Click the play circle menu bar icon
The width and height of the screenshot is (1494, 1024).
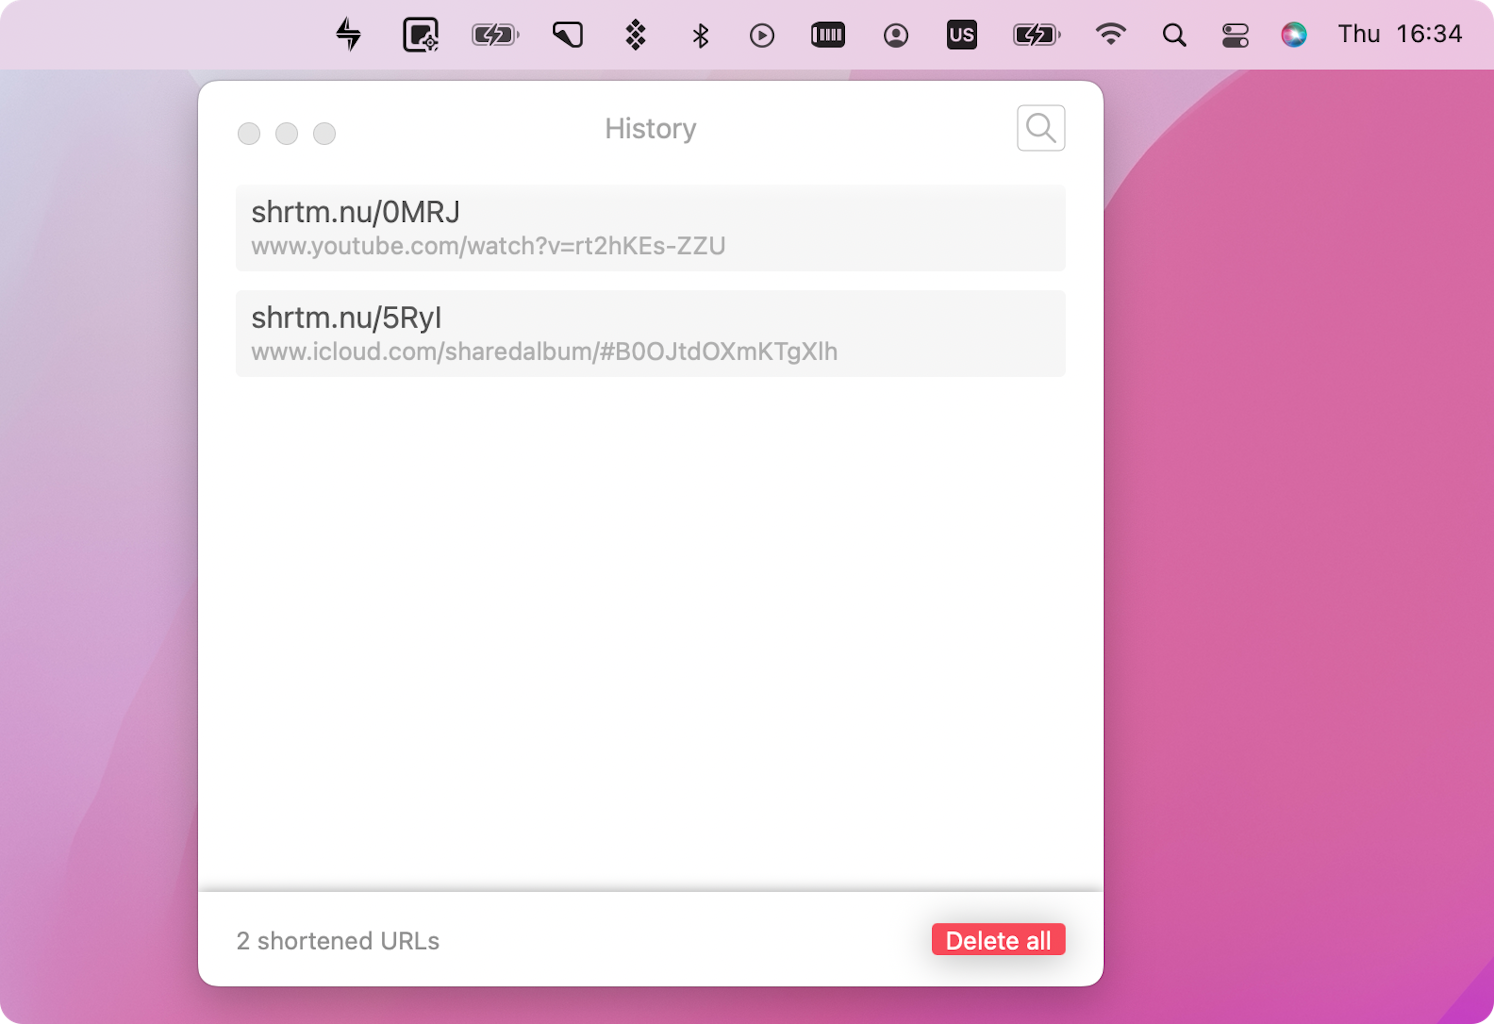click(x=762, y=36)
